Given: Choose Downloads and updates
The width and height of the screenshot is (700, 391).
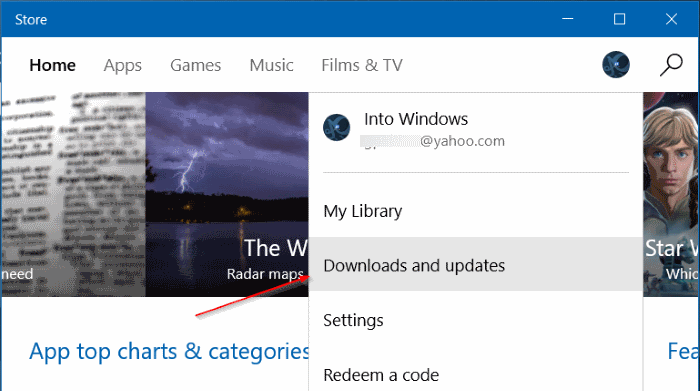Looking at the screenshot, I should point(475,264).
